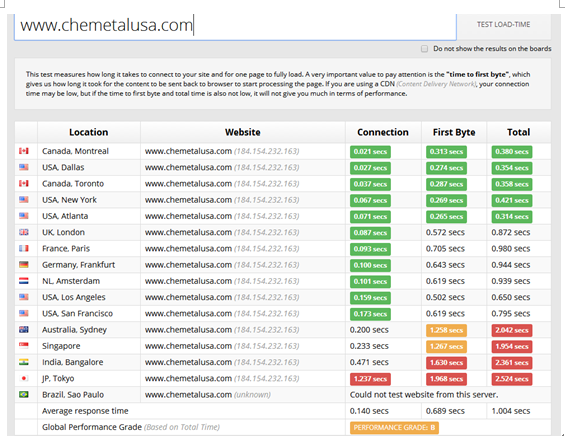
Task: Click the 0.087 secs London connection badge
Action: click(x=370, y=233)
